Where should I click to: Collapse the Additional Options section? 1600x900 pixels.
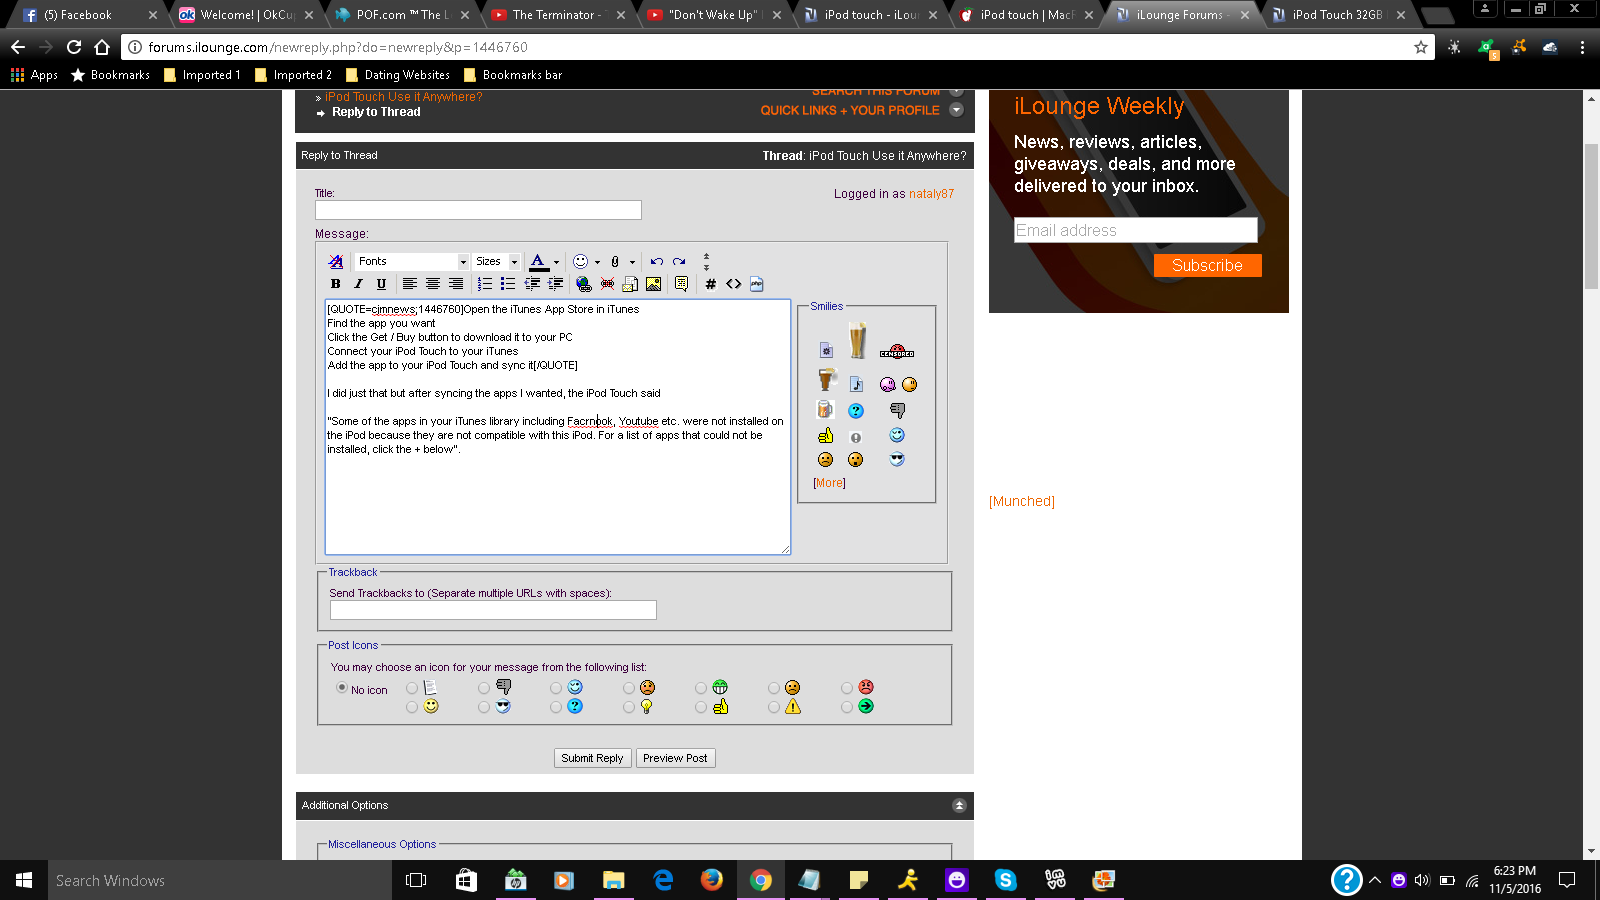pos(959,806)
